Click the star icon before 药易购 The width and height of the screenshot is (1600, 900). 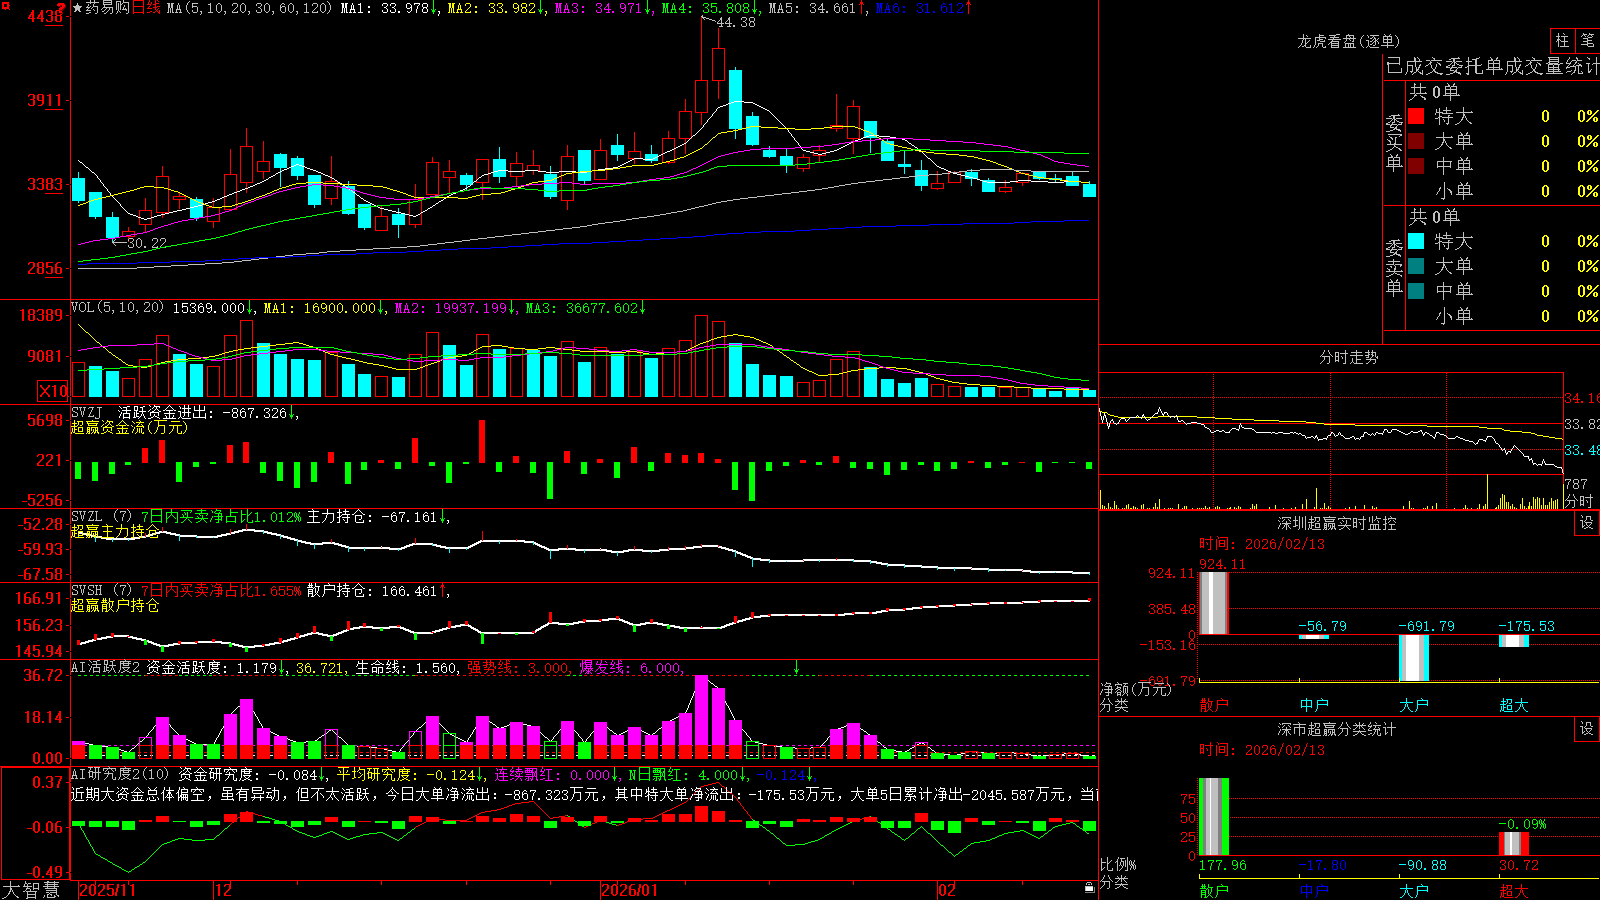(78, 8)
